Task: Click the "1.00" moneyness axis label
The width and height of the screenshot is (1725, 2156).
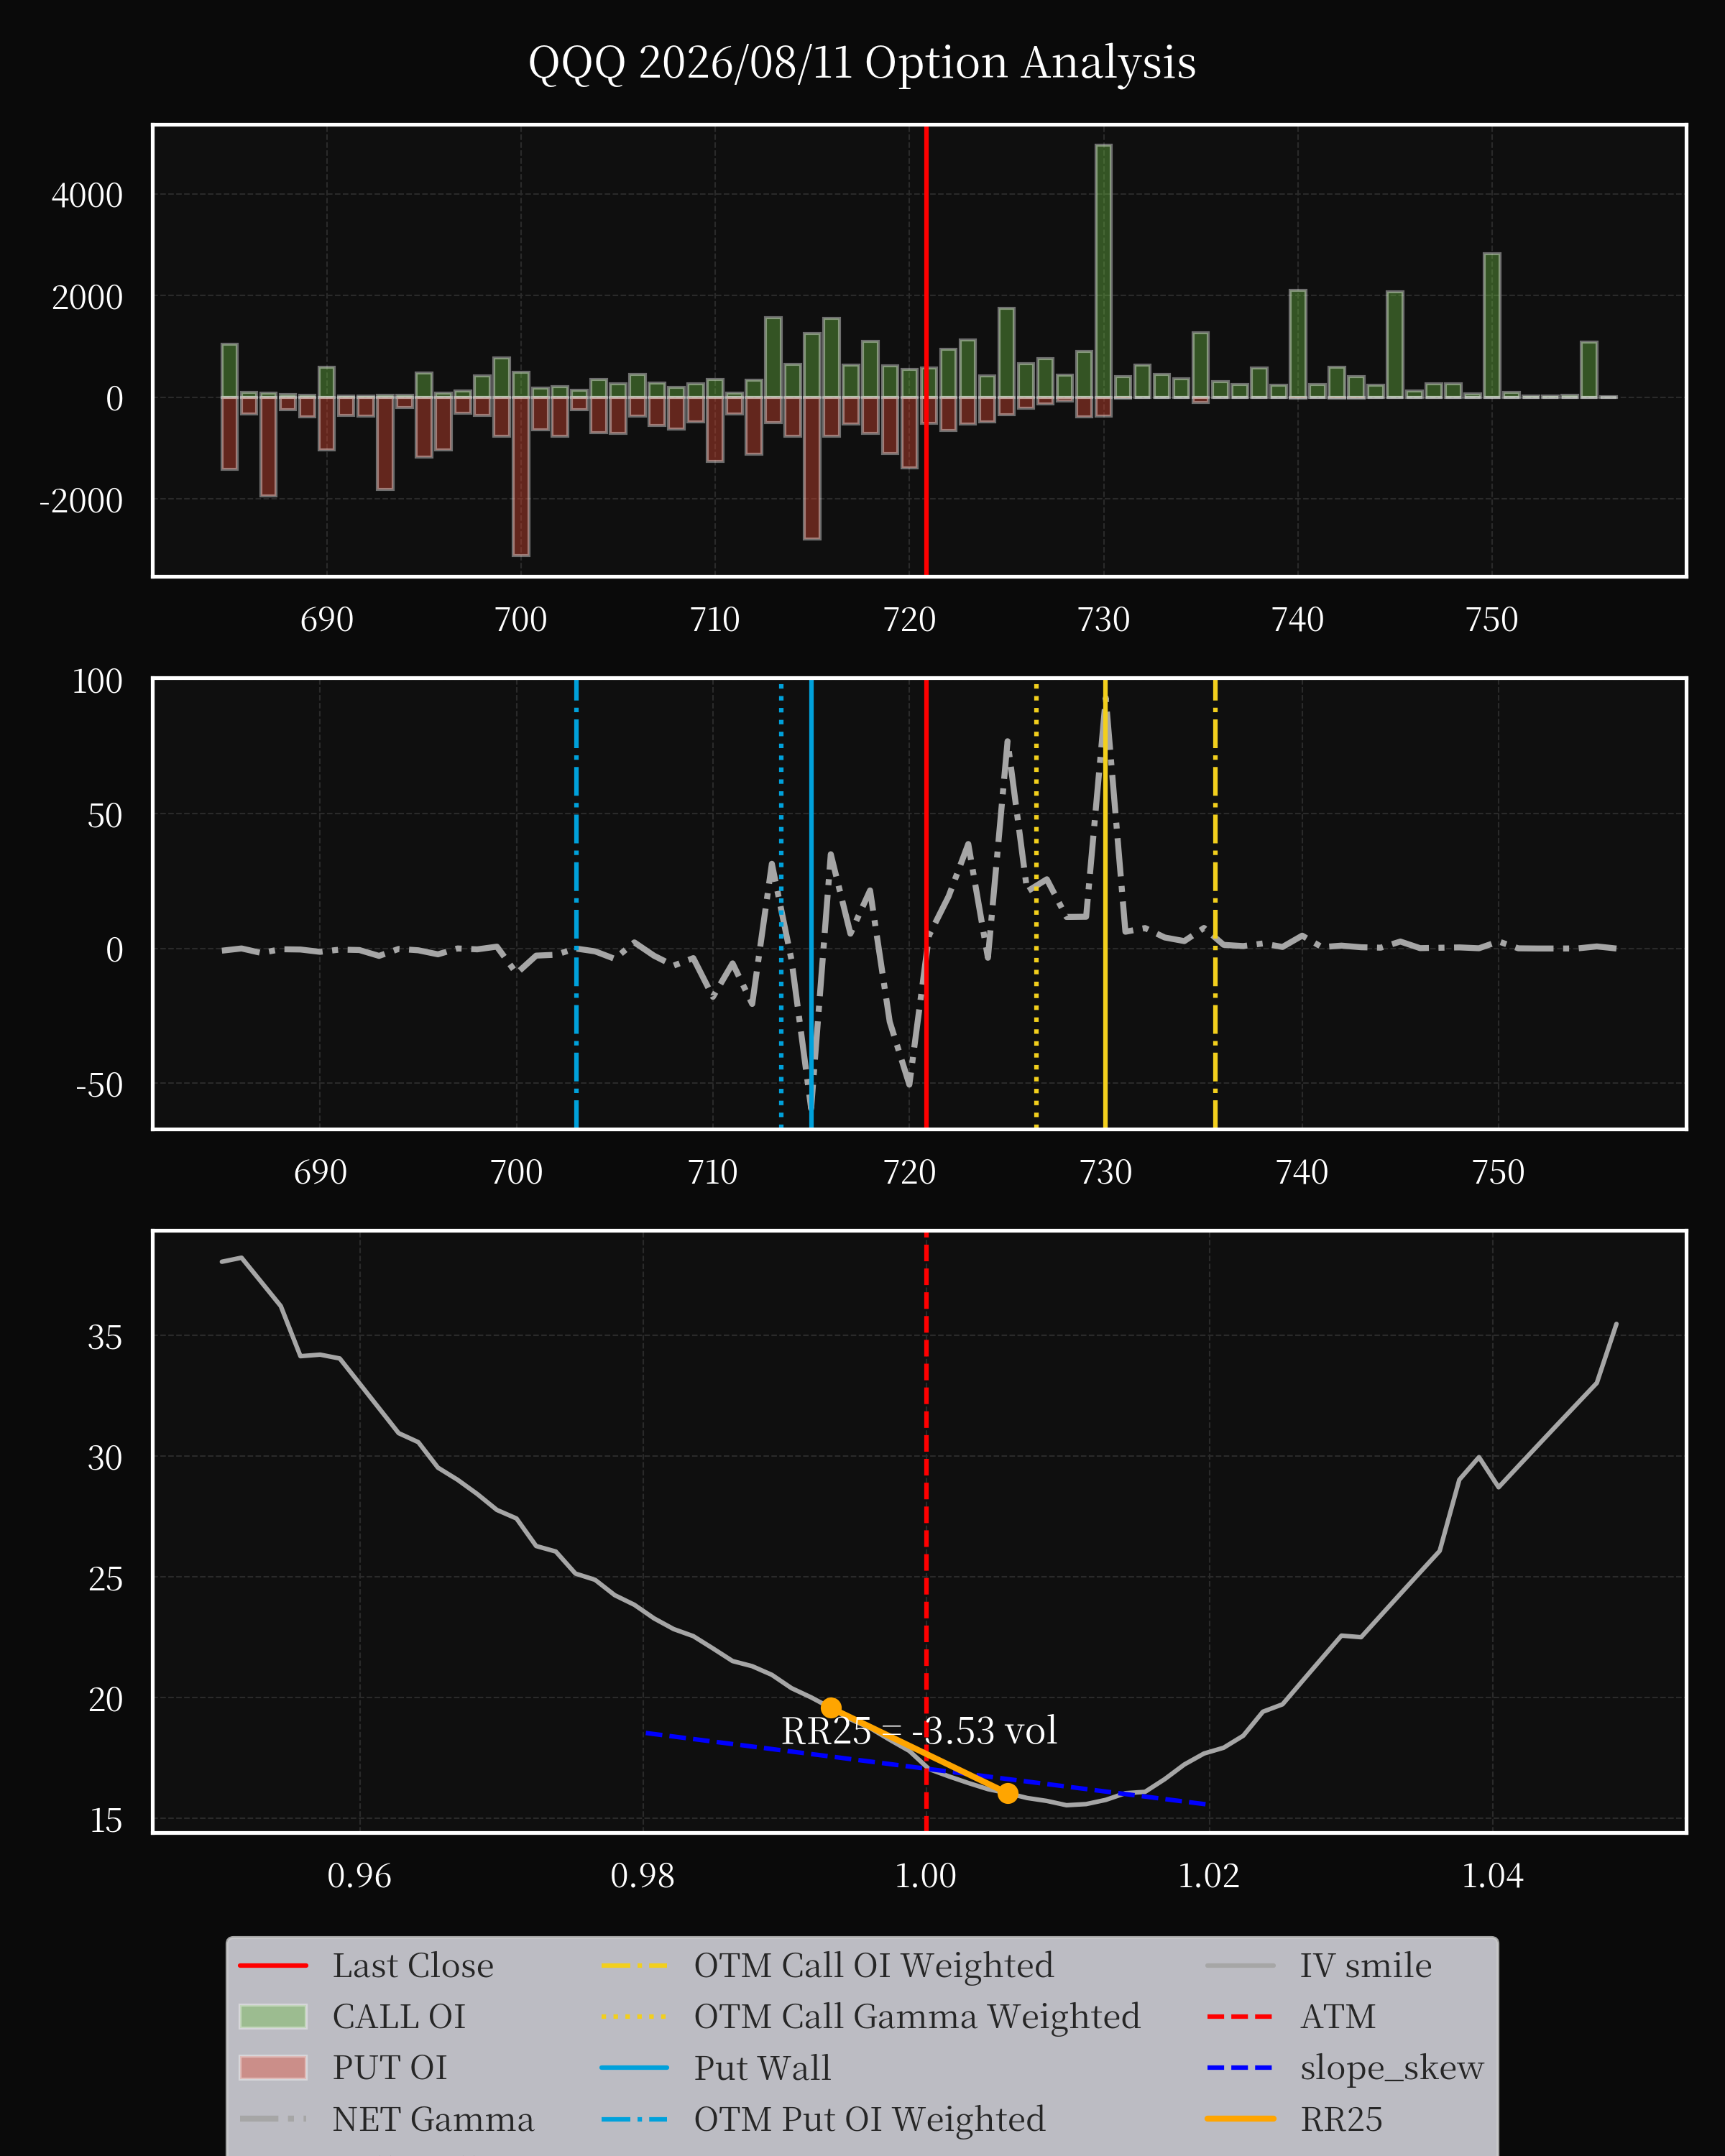Action: [x=925, y=1876]
